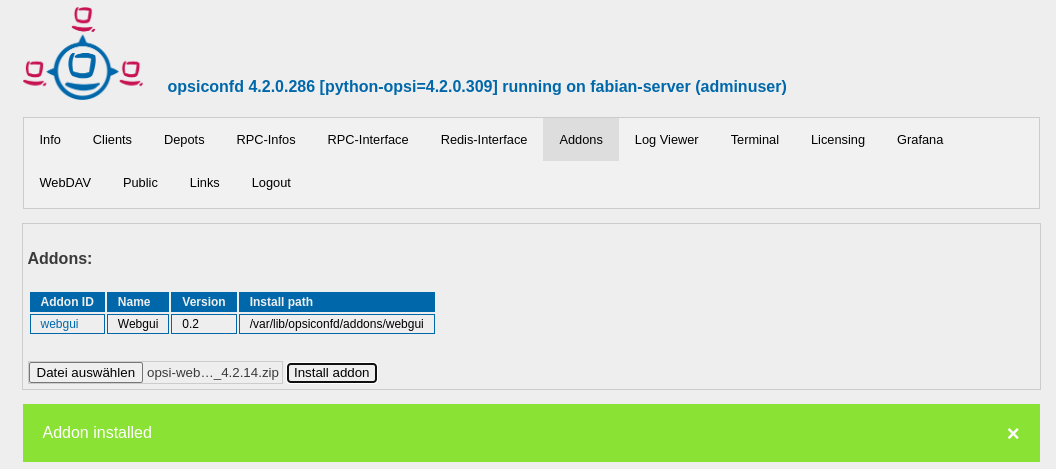
Task: Select the Links tab
Action: 205,183
